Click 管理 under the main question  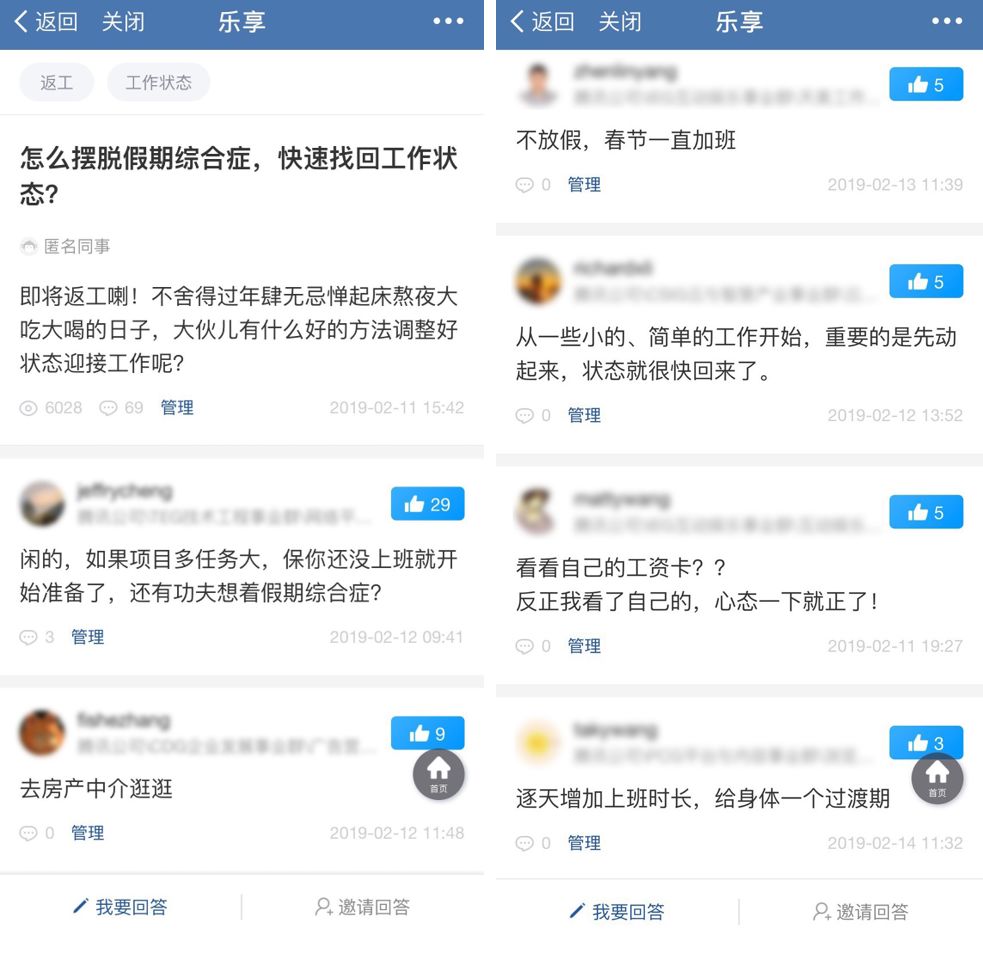(177, 408)
